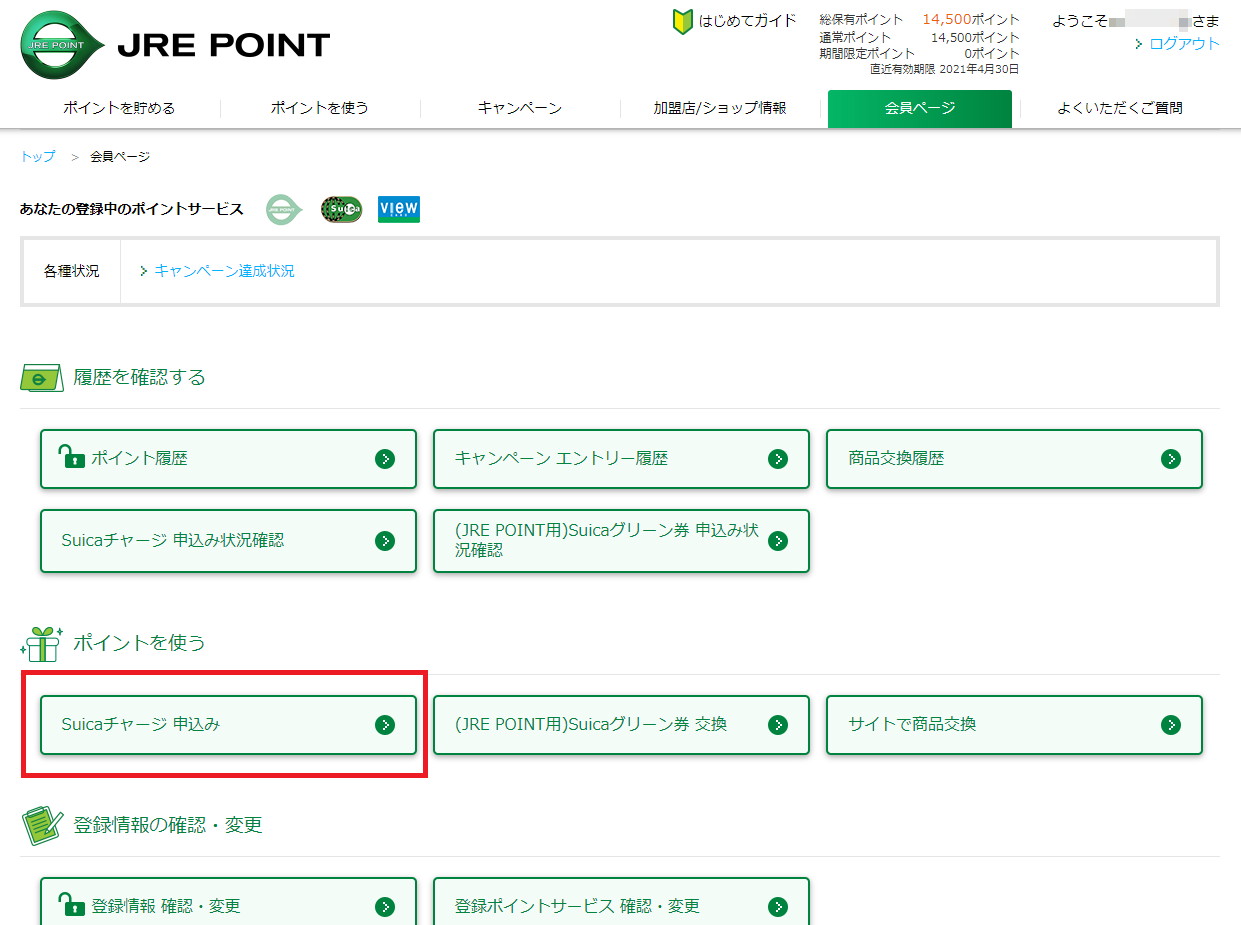This screenshot has width=1241, height=925.
Task: Click the padlock icon on 登録情報 確認・変更
Action: tap(71, 905)
